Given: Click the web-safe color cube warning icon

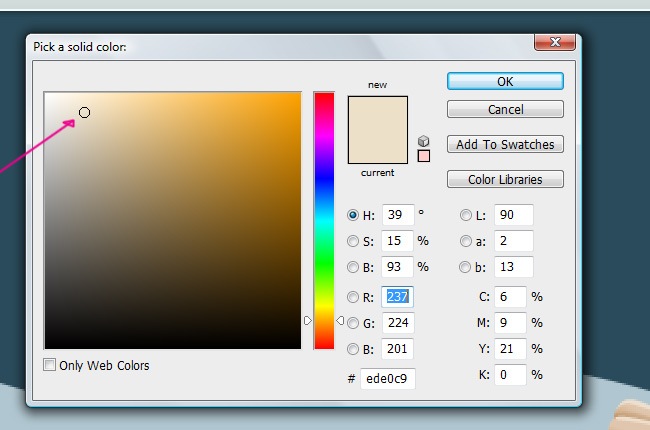Looking at the screenshot, I should click(x=424, y=141).
